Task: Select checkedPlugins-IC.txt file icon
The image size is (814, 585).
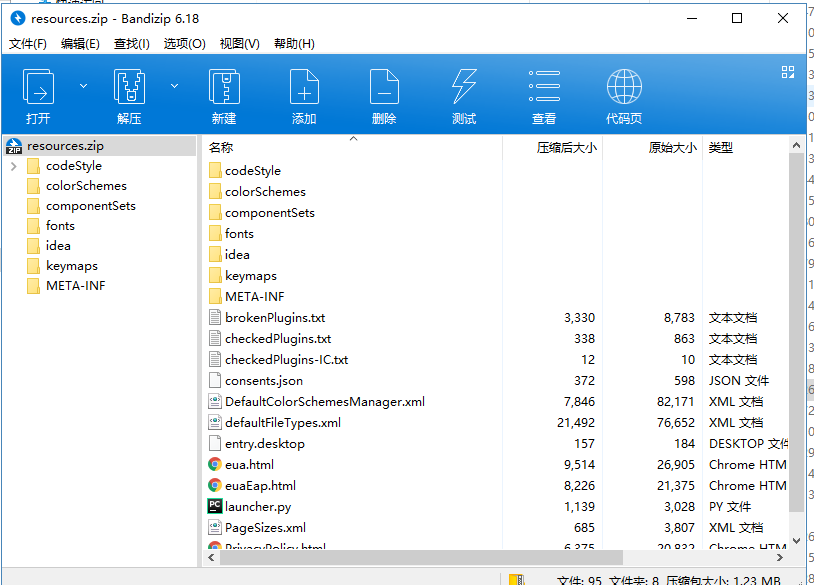Action: click(215, 360)
